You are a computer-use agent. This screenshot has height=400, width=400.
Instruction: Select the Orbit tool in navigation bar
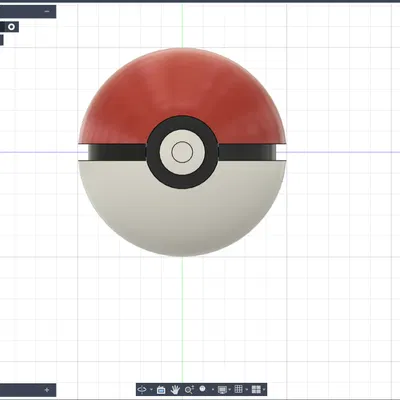pyautogui.click(x=142, y=389)
